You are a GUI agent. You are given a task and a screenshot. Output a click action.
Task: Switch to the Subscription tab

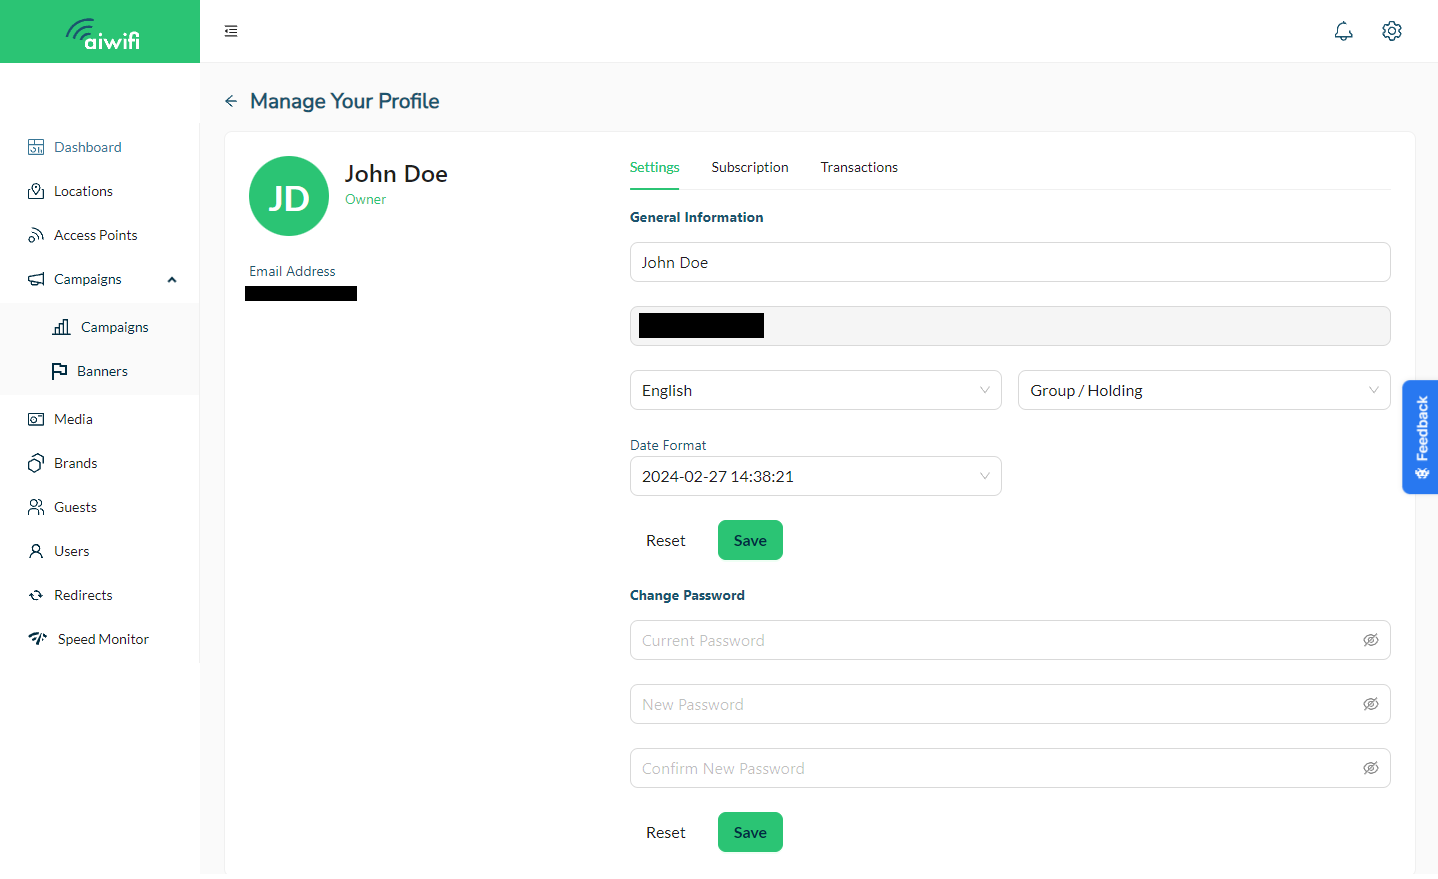click(749, 167)
